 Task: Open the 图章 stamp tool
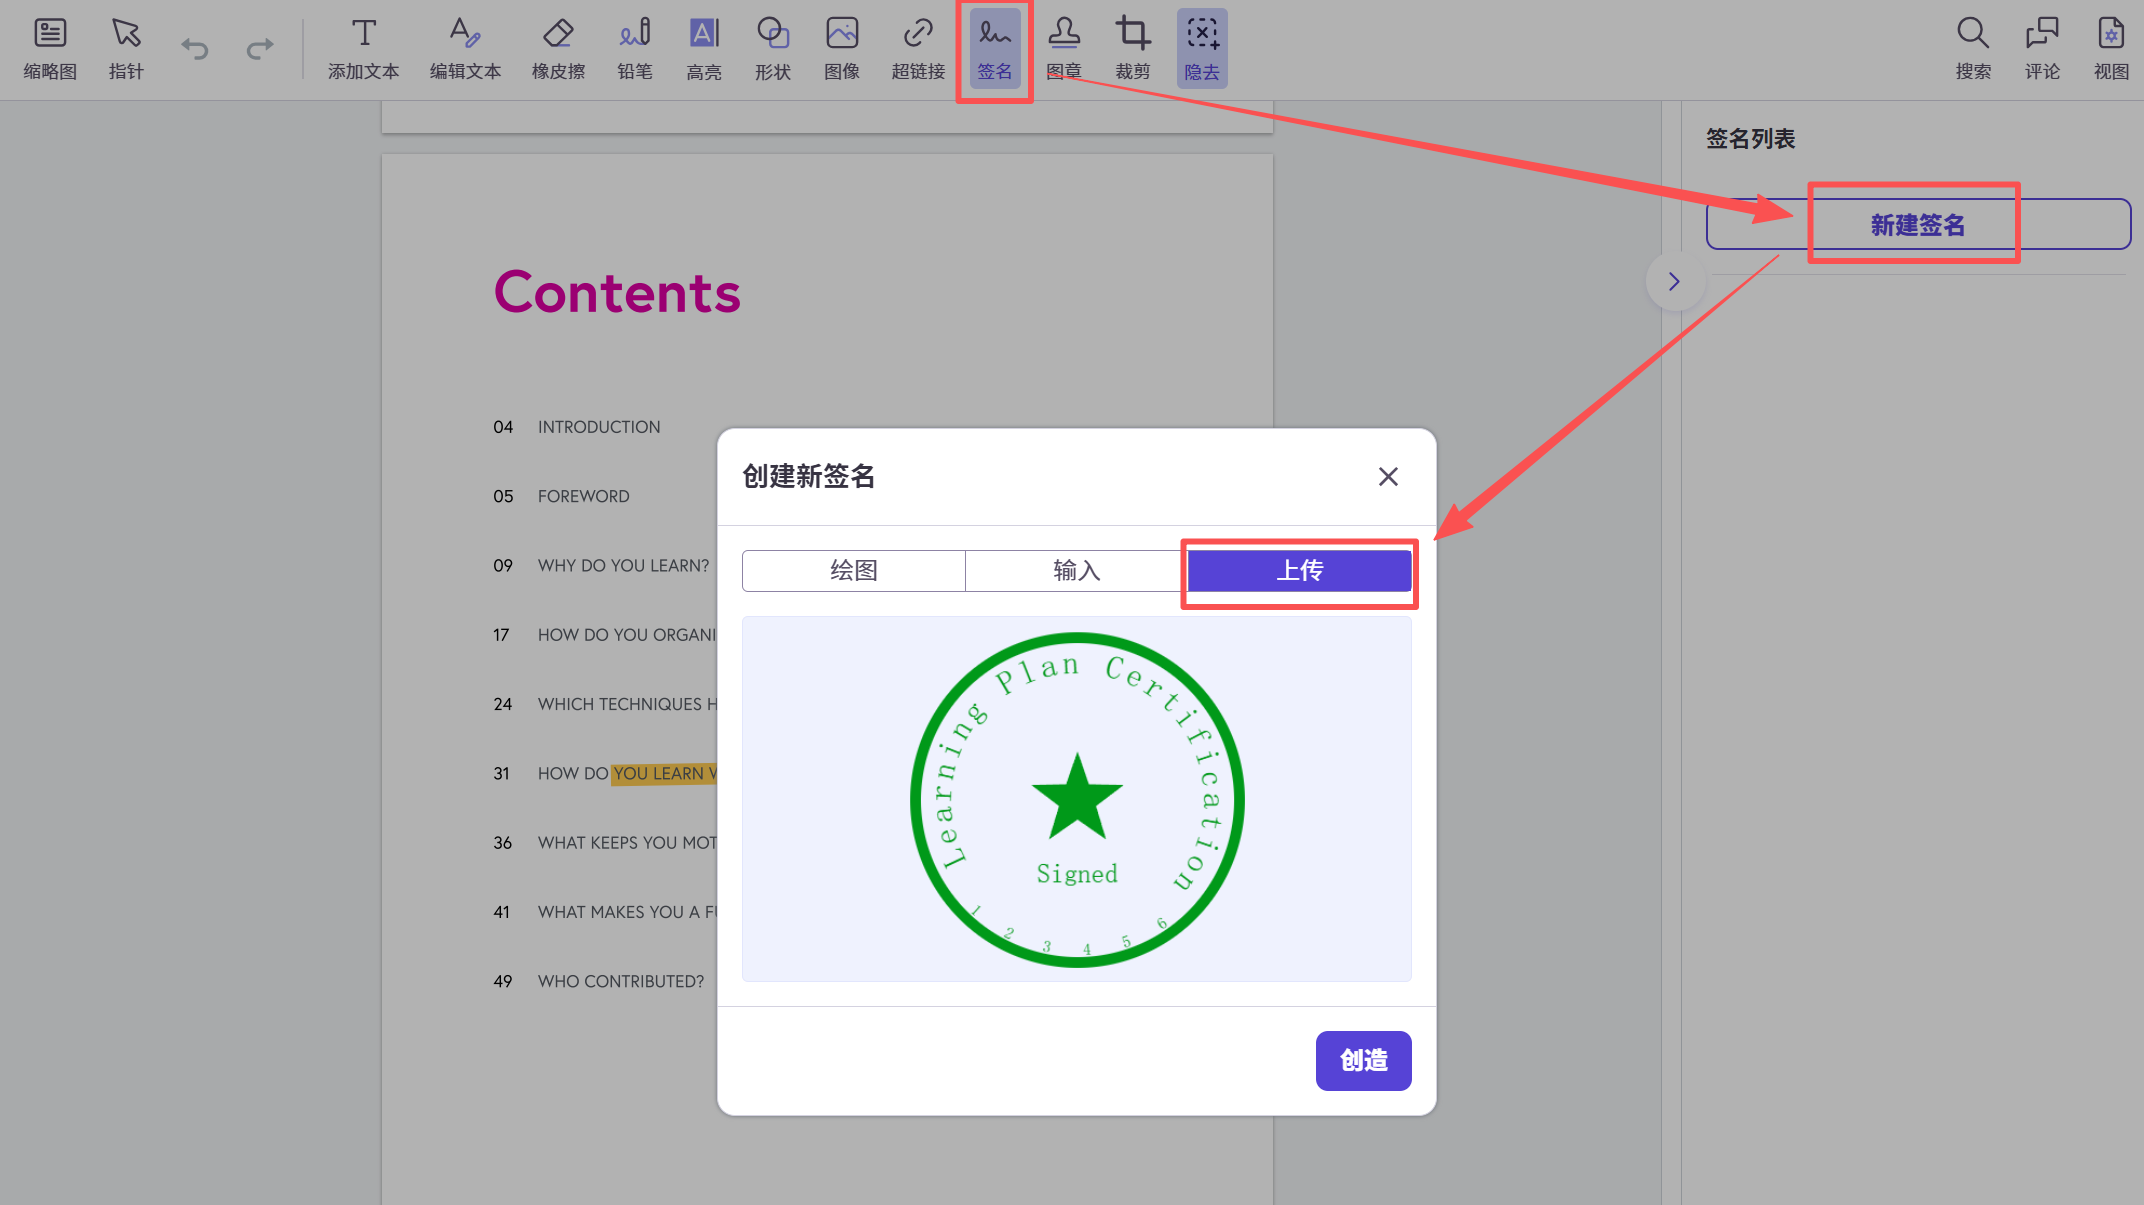(1064, 47)
